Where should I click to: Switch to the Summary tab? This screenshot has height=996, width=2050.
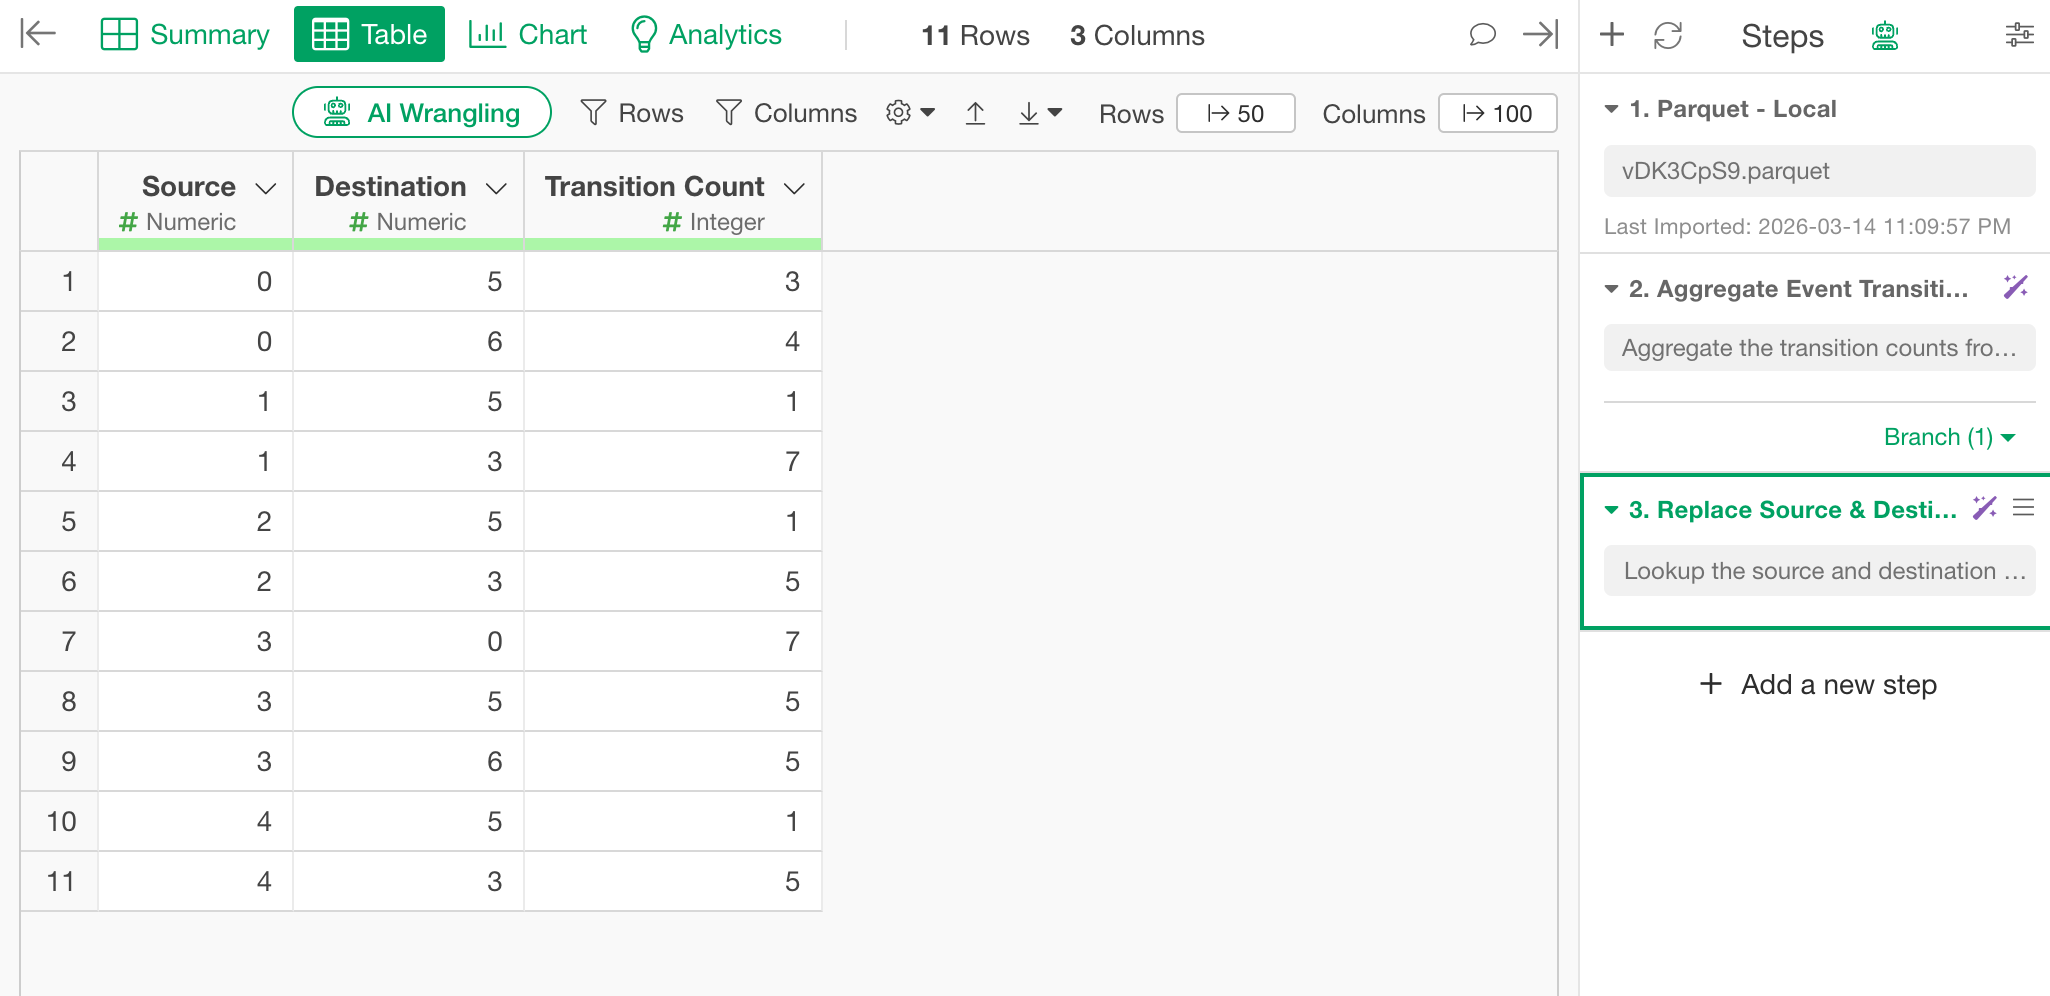coord(185,34)
